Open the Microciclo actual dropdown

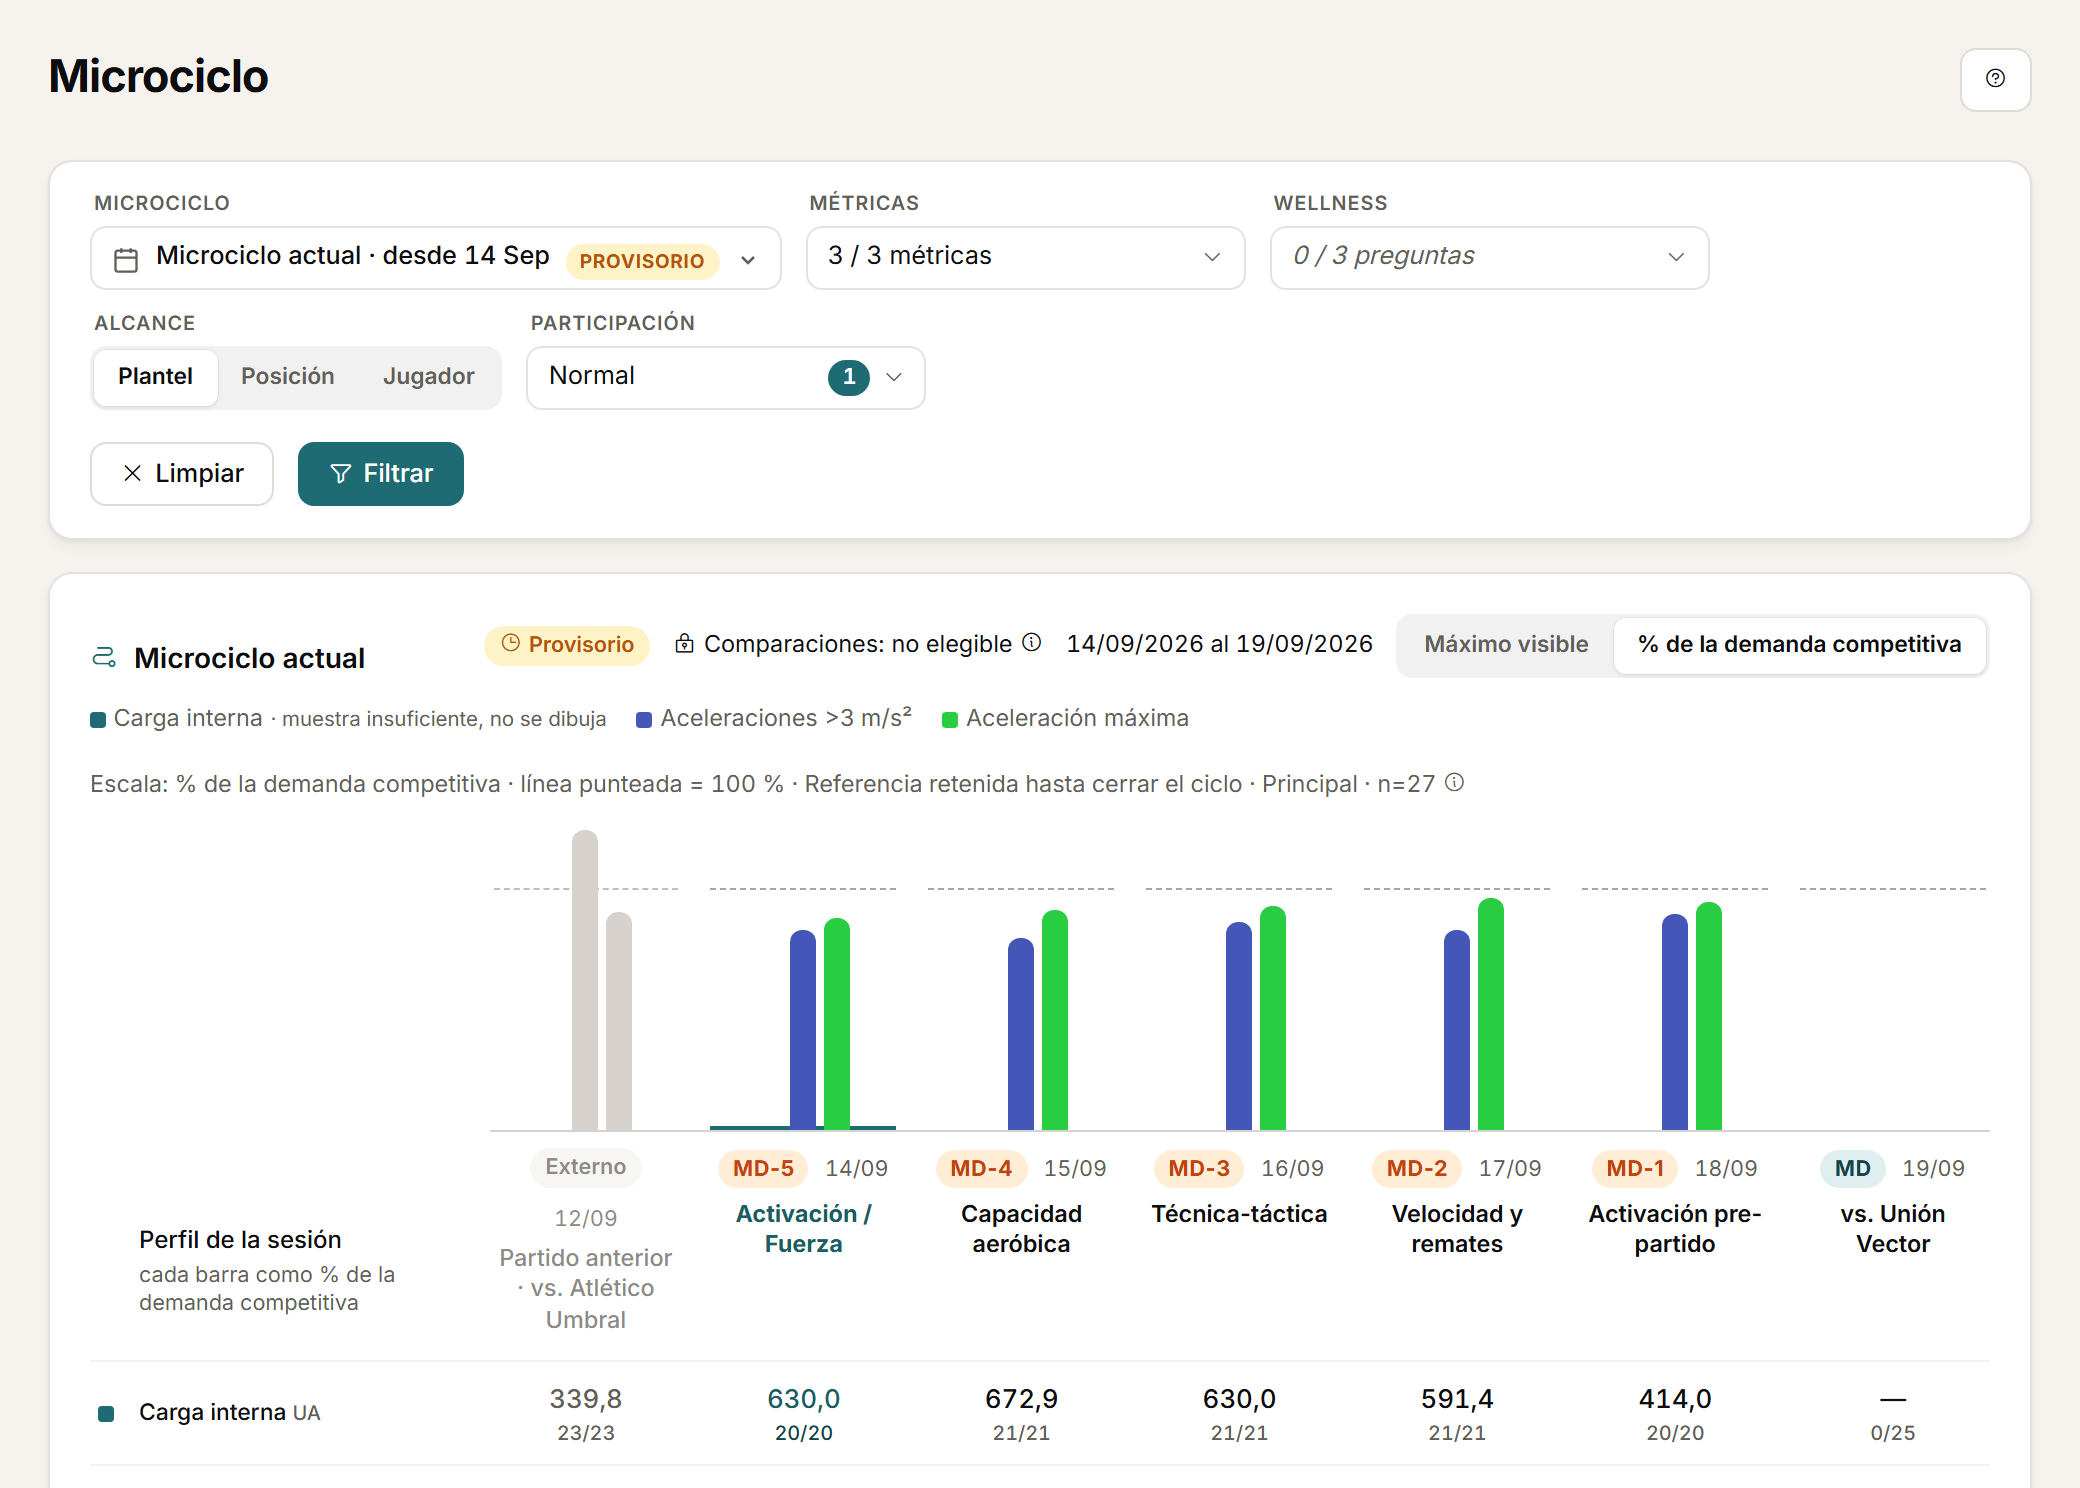click(436, 258)
